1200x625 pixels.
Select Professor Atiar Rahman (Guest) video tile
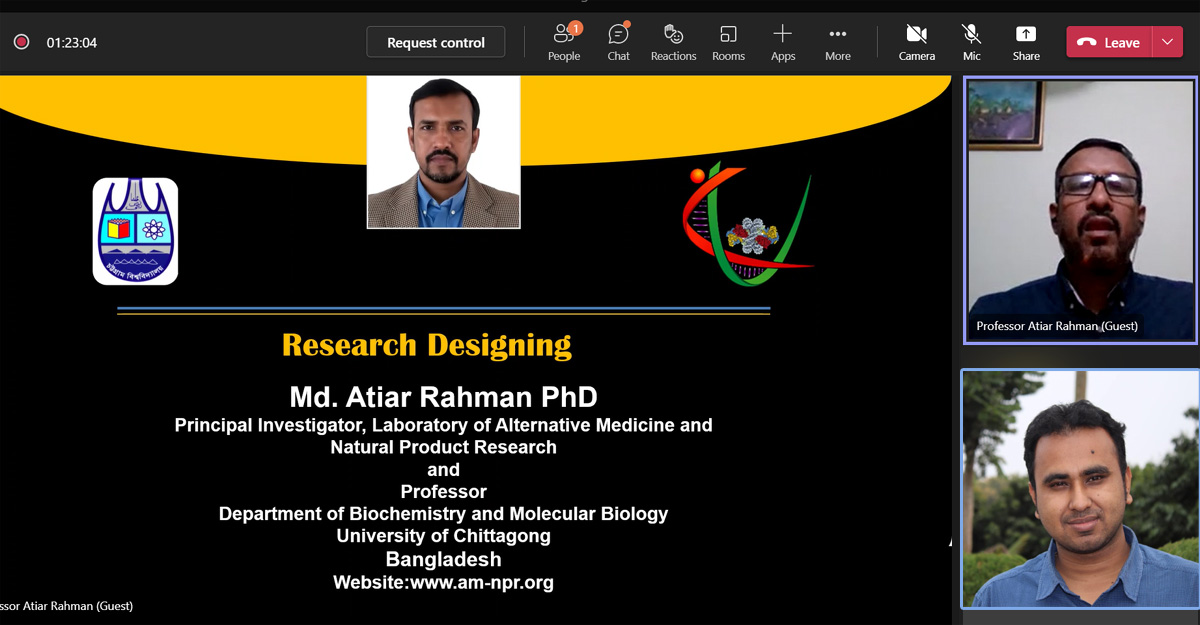click(1080, 210)
